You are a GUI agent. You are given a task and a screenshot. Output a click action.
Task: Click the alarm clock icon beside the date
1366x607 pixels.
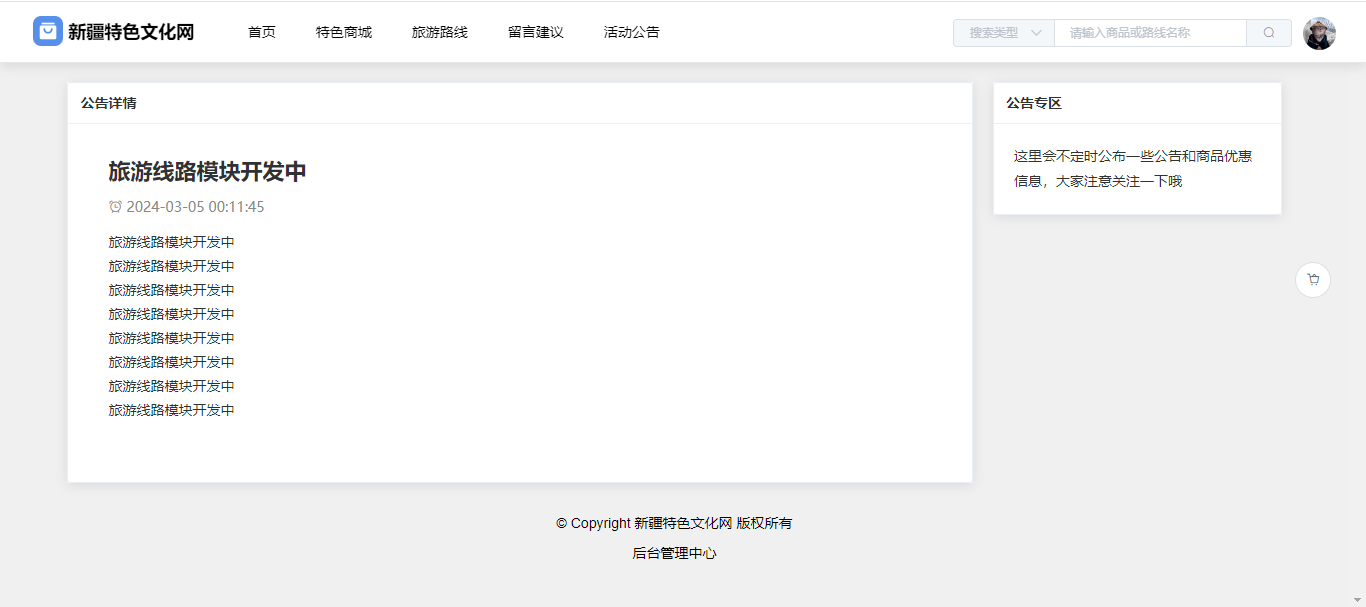[115, 207]
